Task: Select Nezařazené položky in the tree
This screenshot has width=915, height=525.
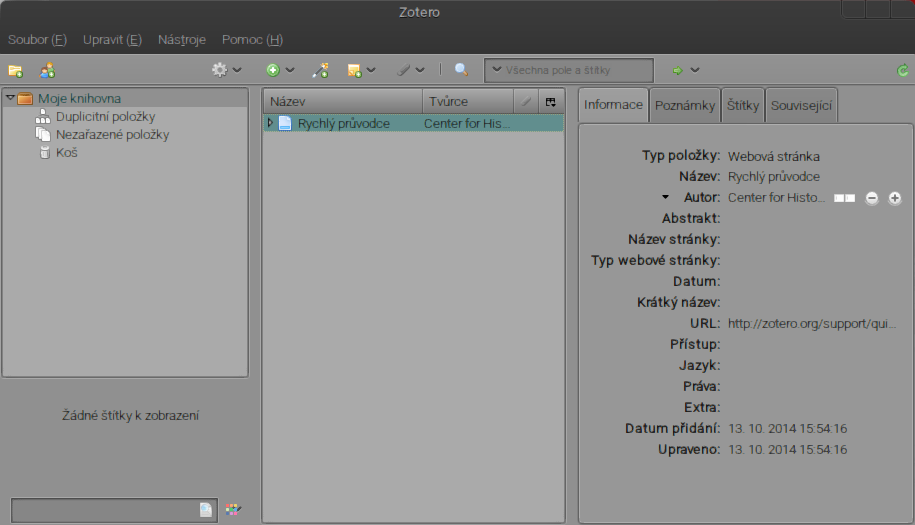Action: 113,135
